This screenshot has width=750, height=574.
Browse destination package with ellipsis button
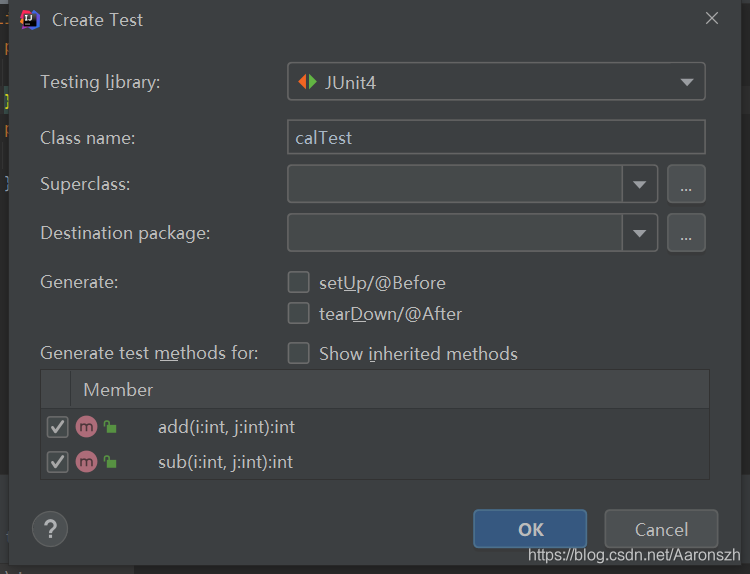click(x=686, y=233)
